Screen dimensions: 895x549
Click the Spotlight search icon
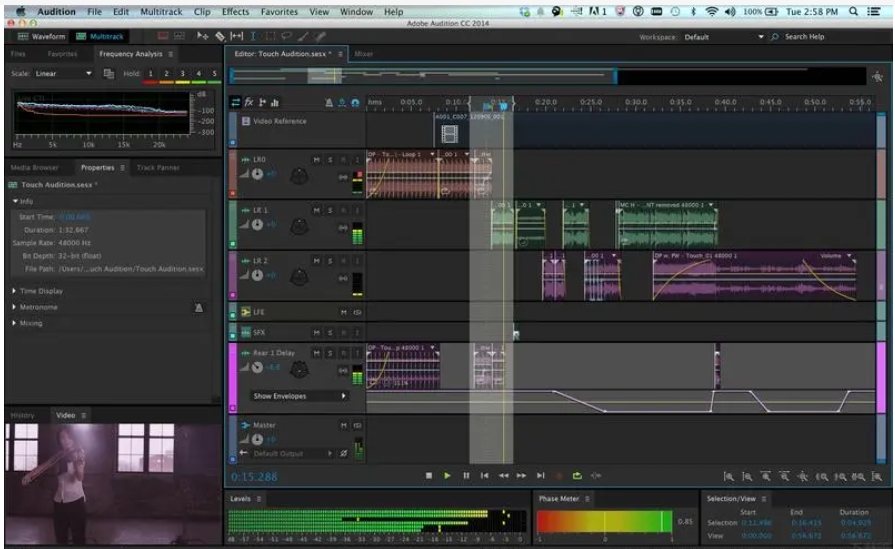coord(853,11)
